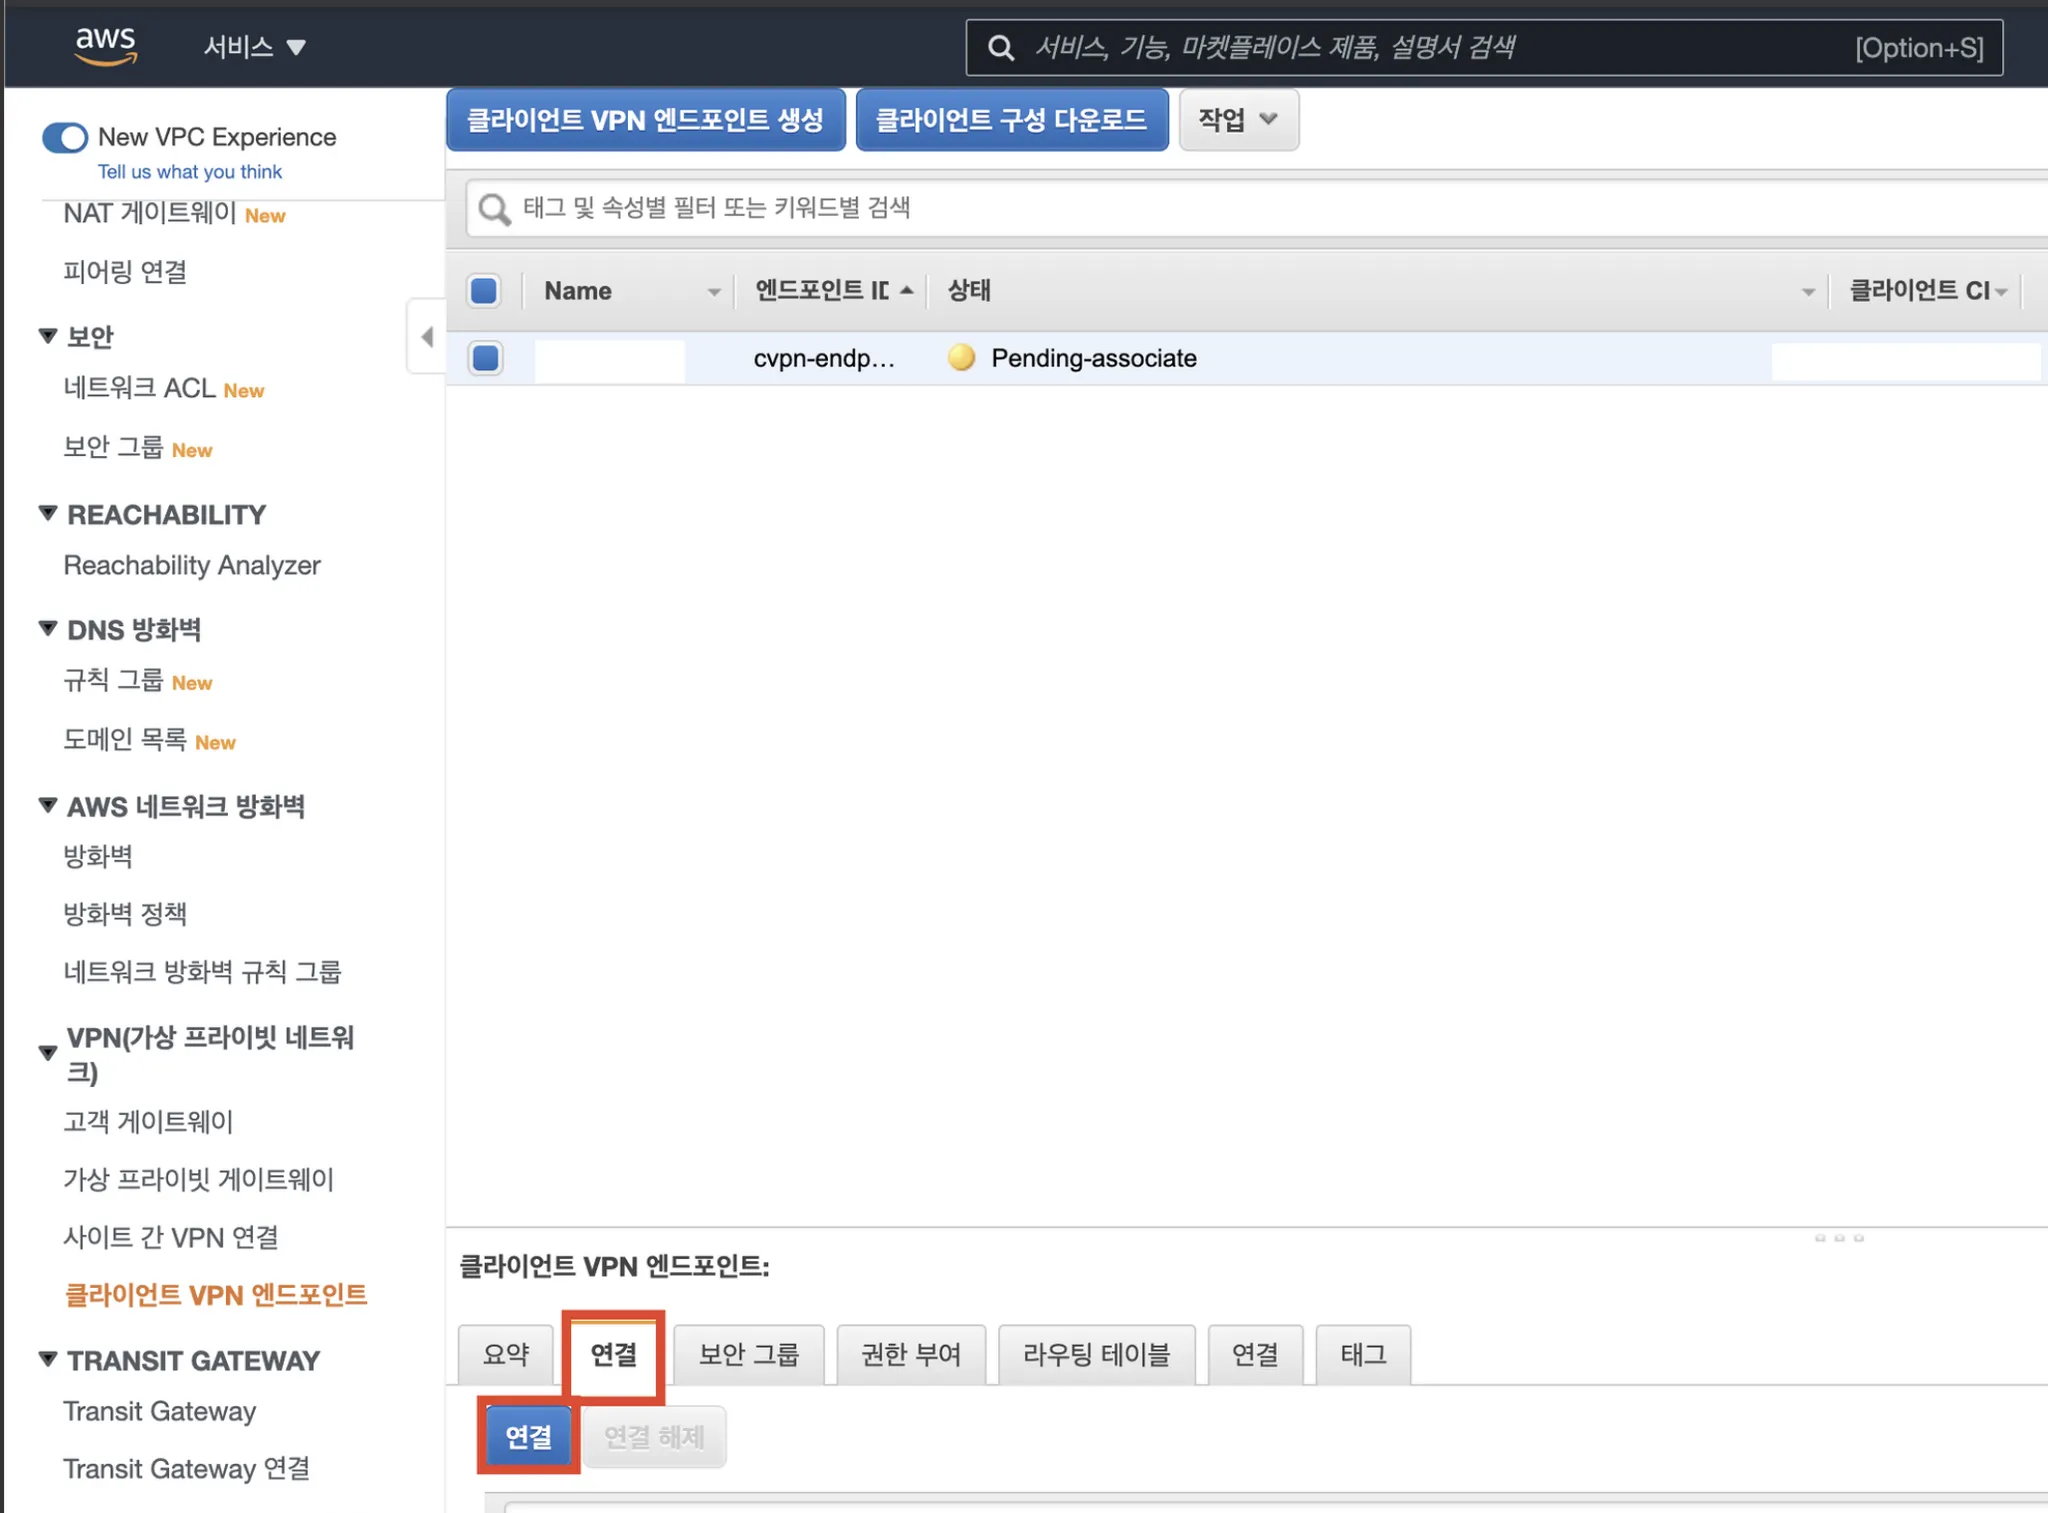Toggle the New VPC Experience switch

[x=66, y=137]
